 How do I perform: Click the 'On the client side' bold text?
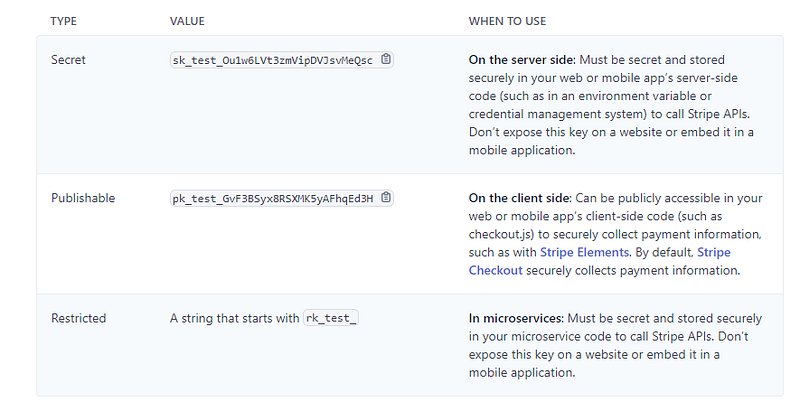pos(520,198)
